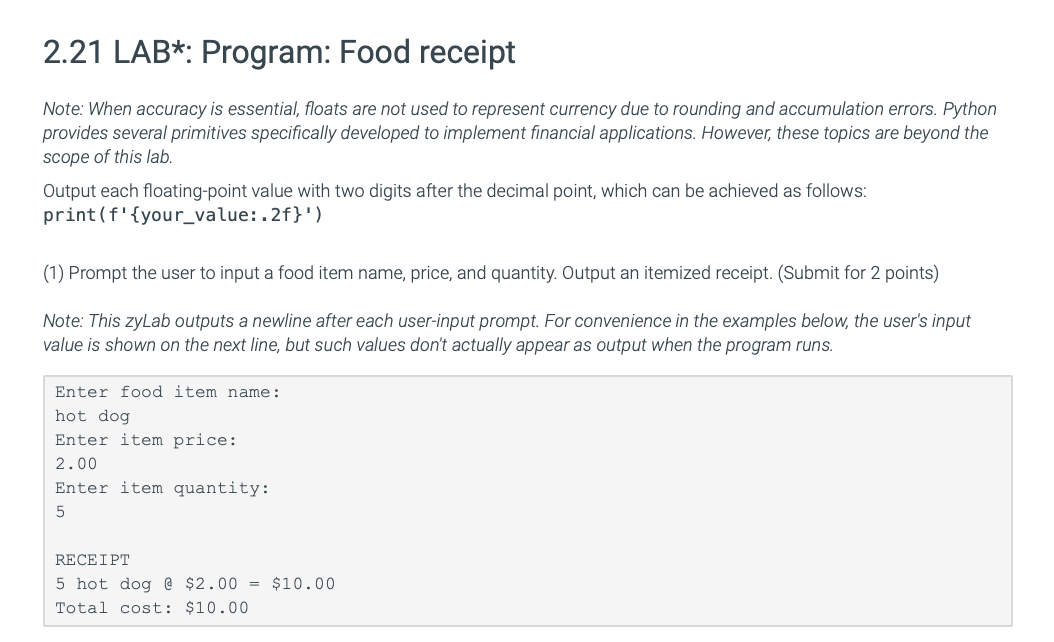Click the '2.00' price input line
1054x642 pixels.
tap(76, 464)
